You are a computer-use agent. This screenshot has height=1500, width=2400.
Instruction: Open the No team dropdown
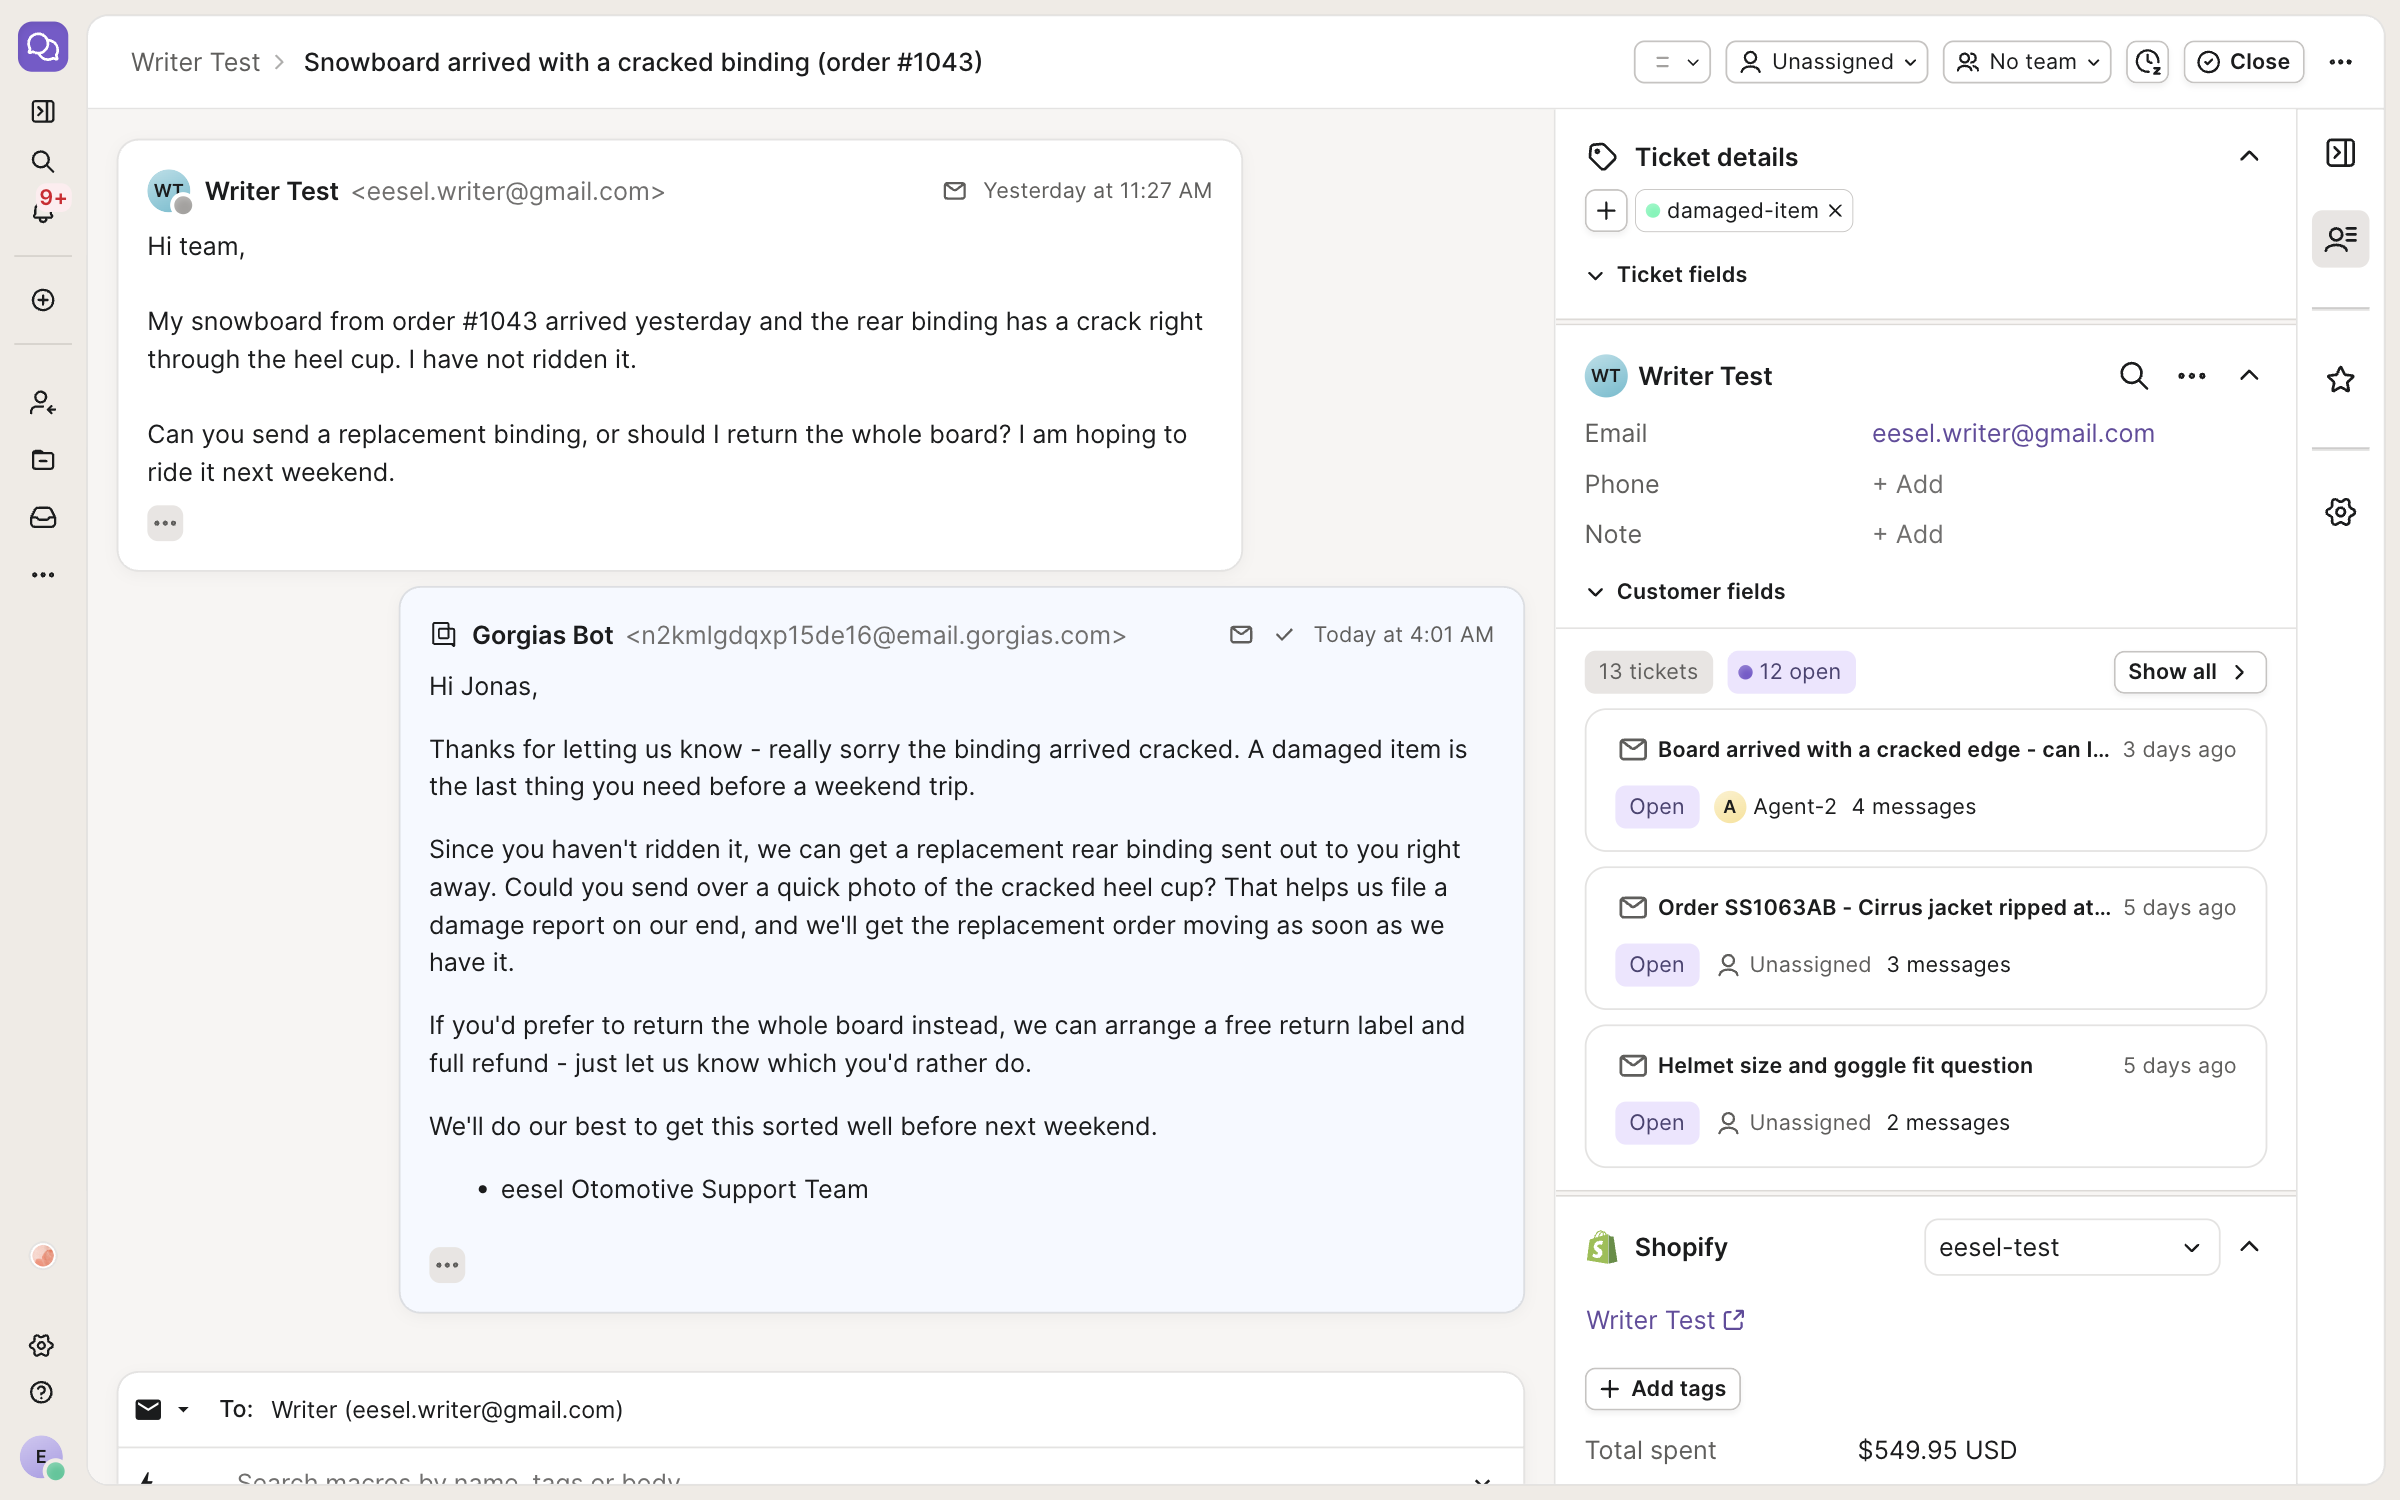click(2026, 62)
